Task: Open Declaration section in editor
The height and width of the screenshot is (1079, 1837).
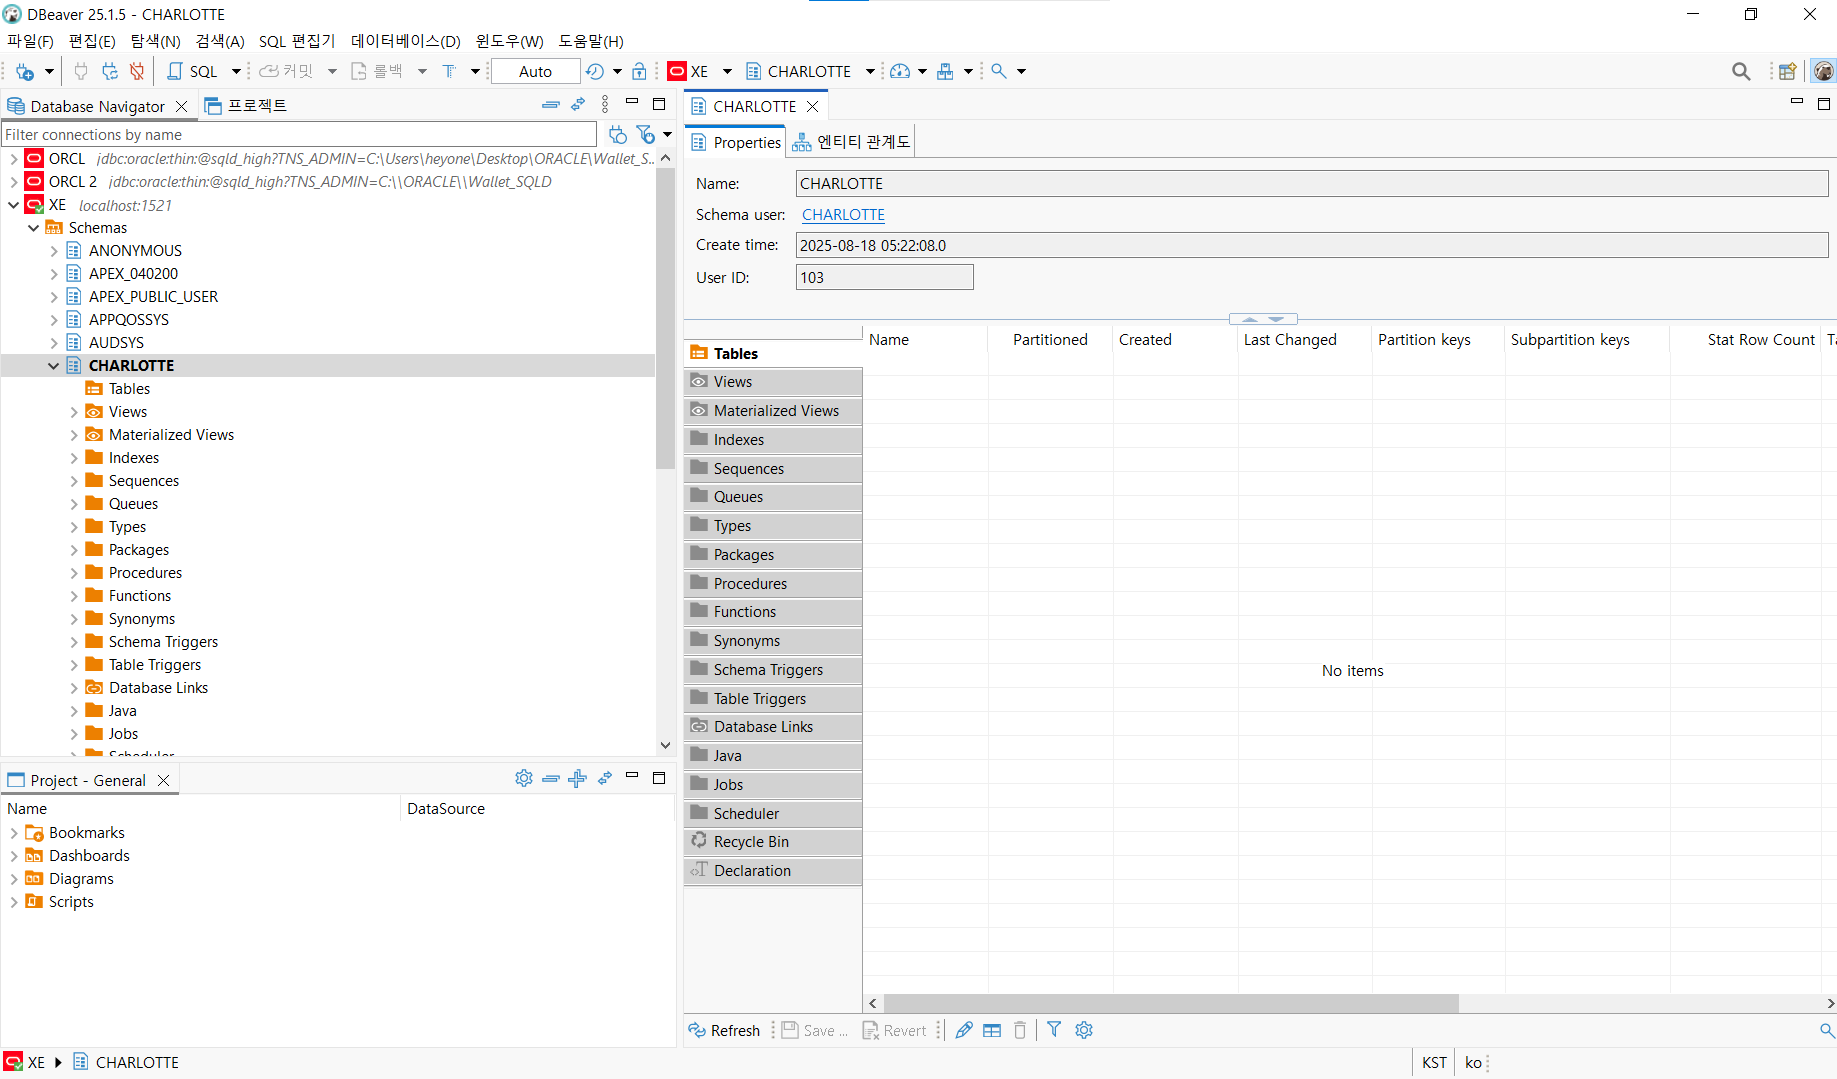Action: coord(773,871)
